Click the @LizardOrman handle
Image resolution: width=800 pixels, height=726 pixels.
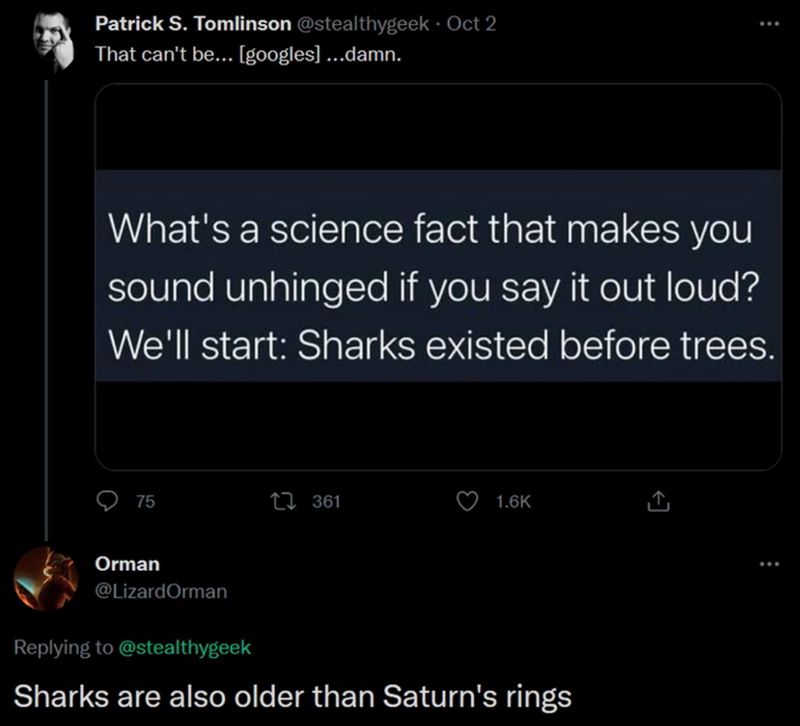click(x=160, y=591)
